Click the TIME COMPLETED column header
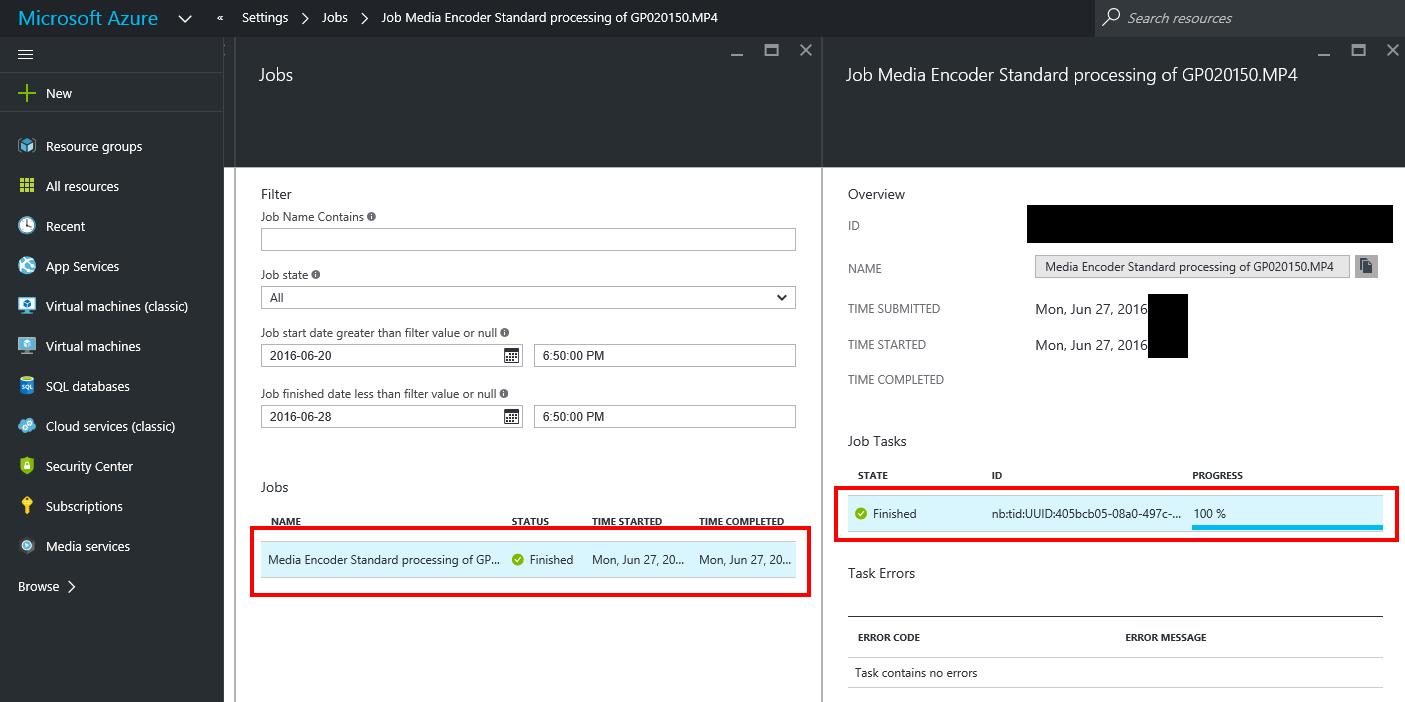The height and width of the screenshot is (702, 1405). click(742, 522)
